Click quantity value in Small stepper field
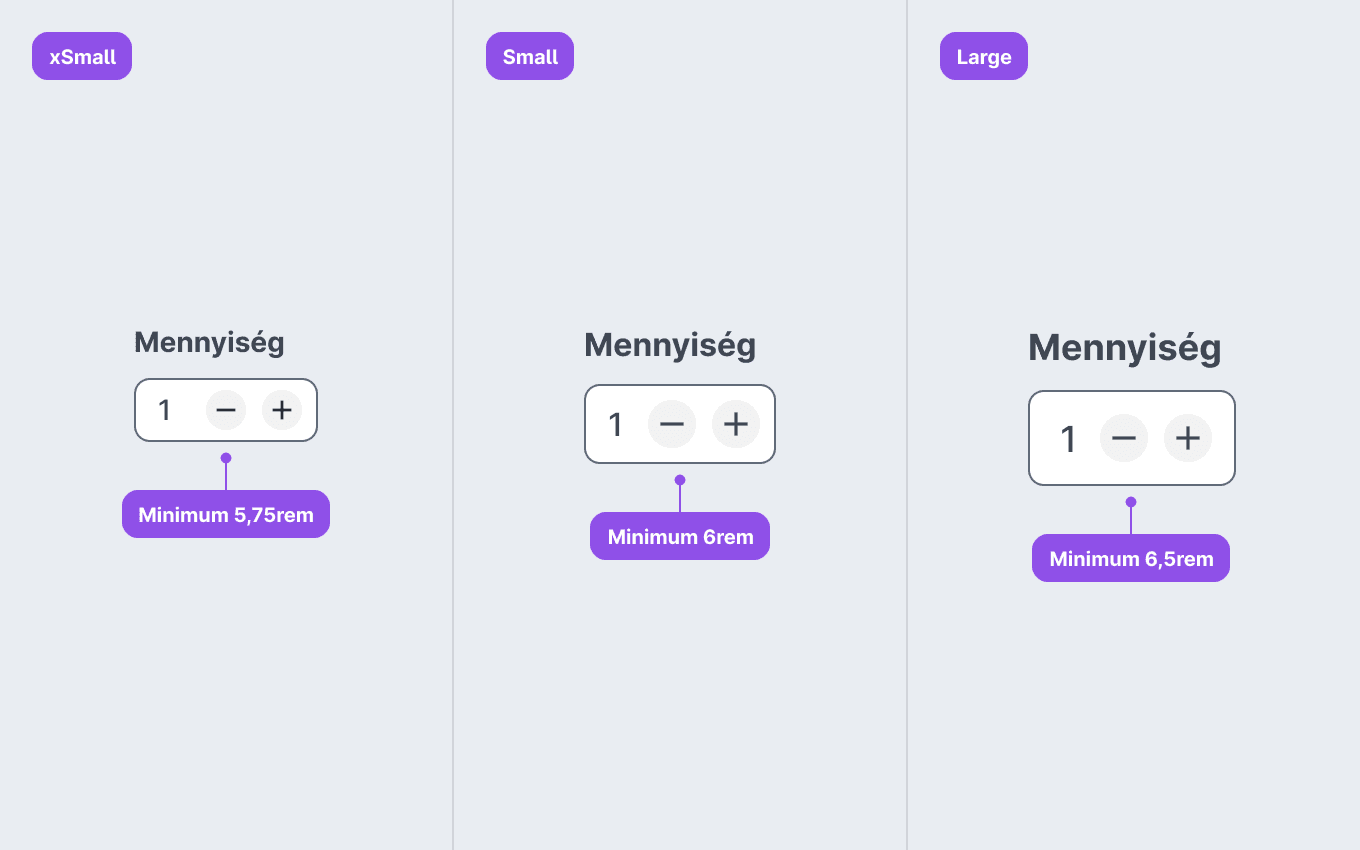This screenshot has height=850, width=1360. point(616,424)
